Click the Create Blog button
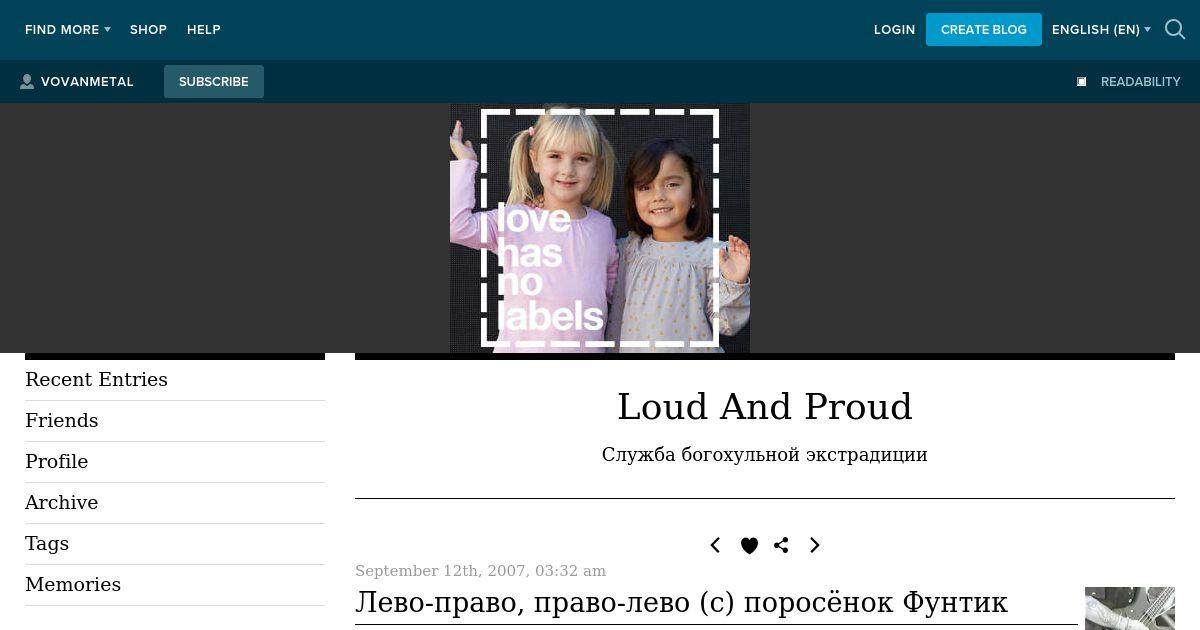 tap(984, 30)
